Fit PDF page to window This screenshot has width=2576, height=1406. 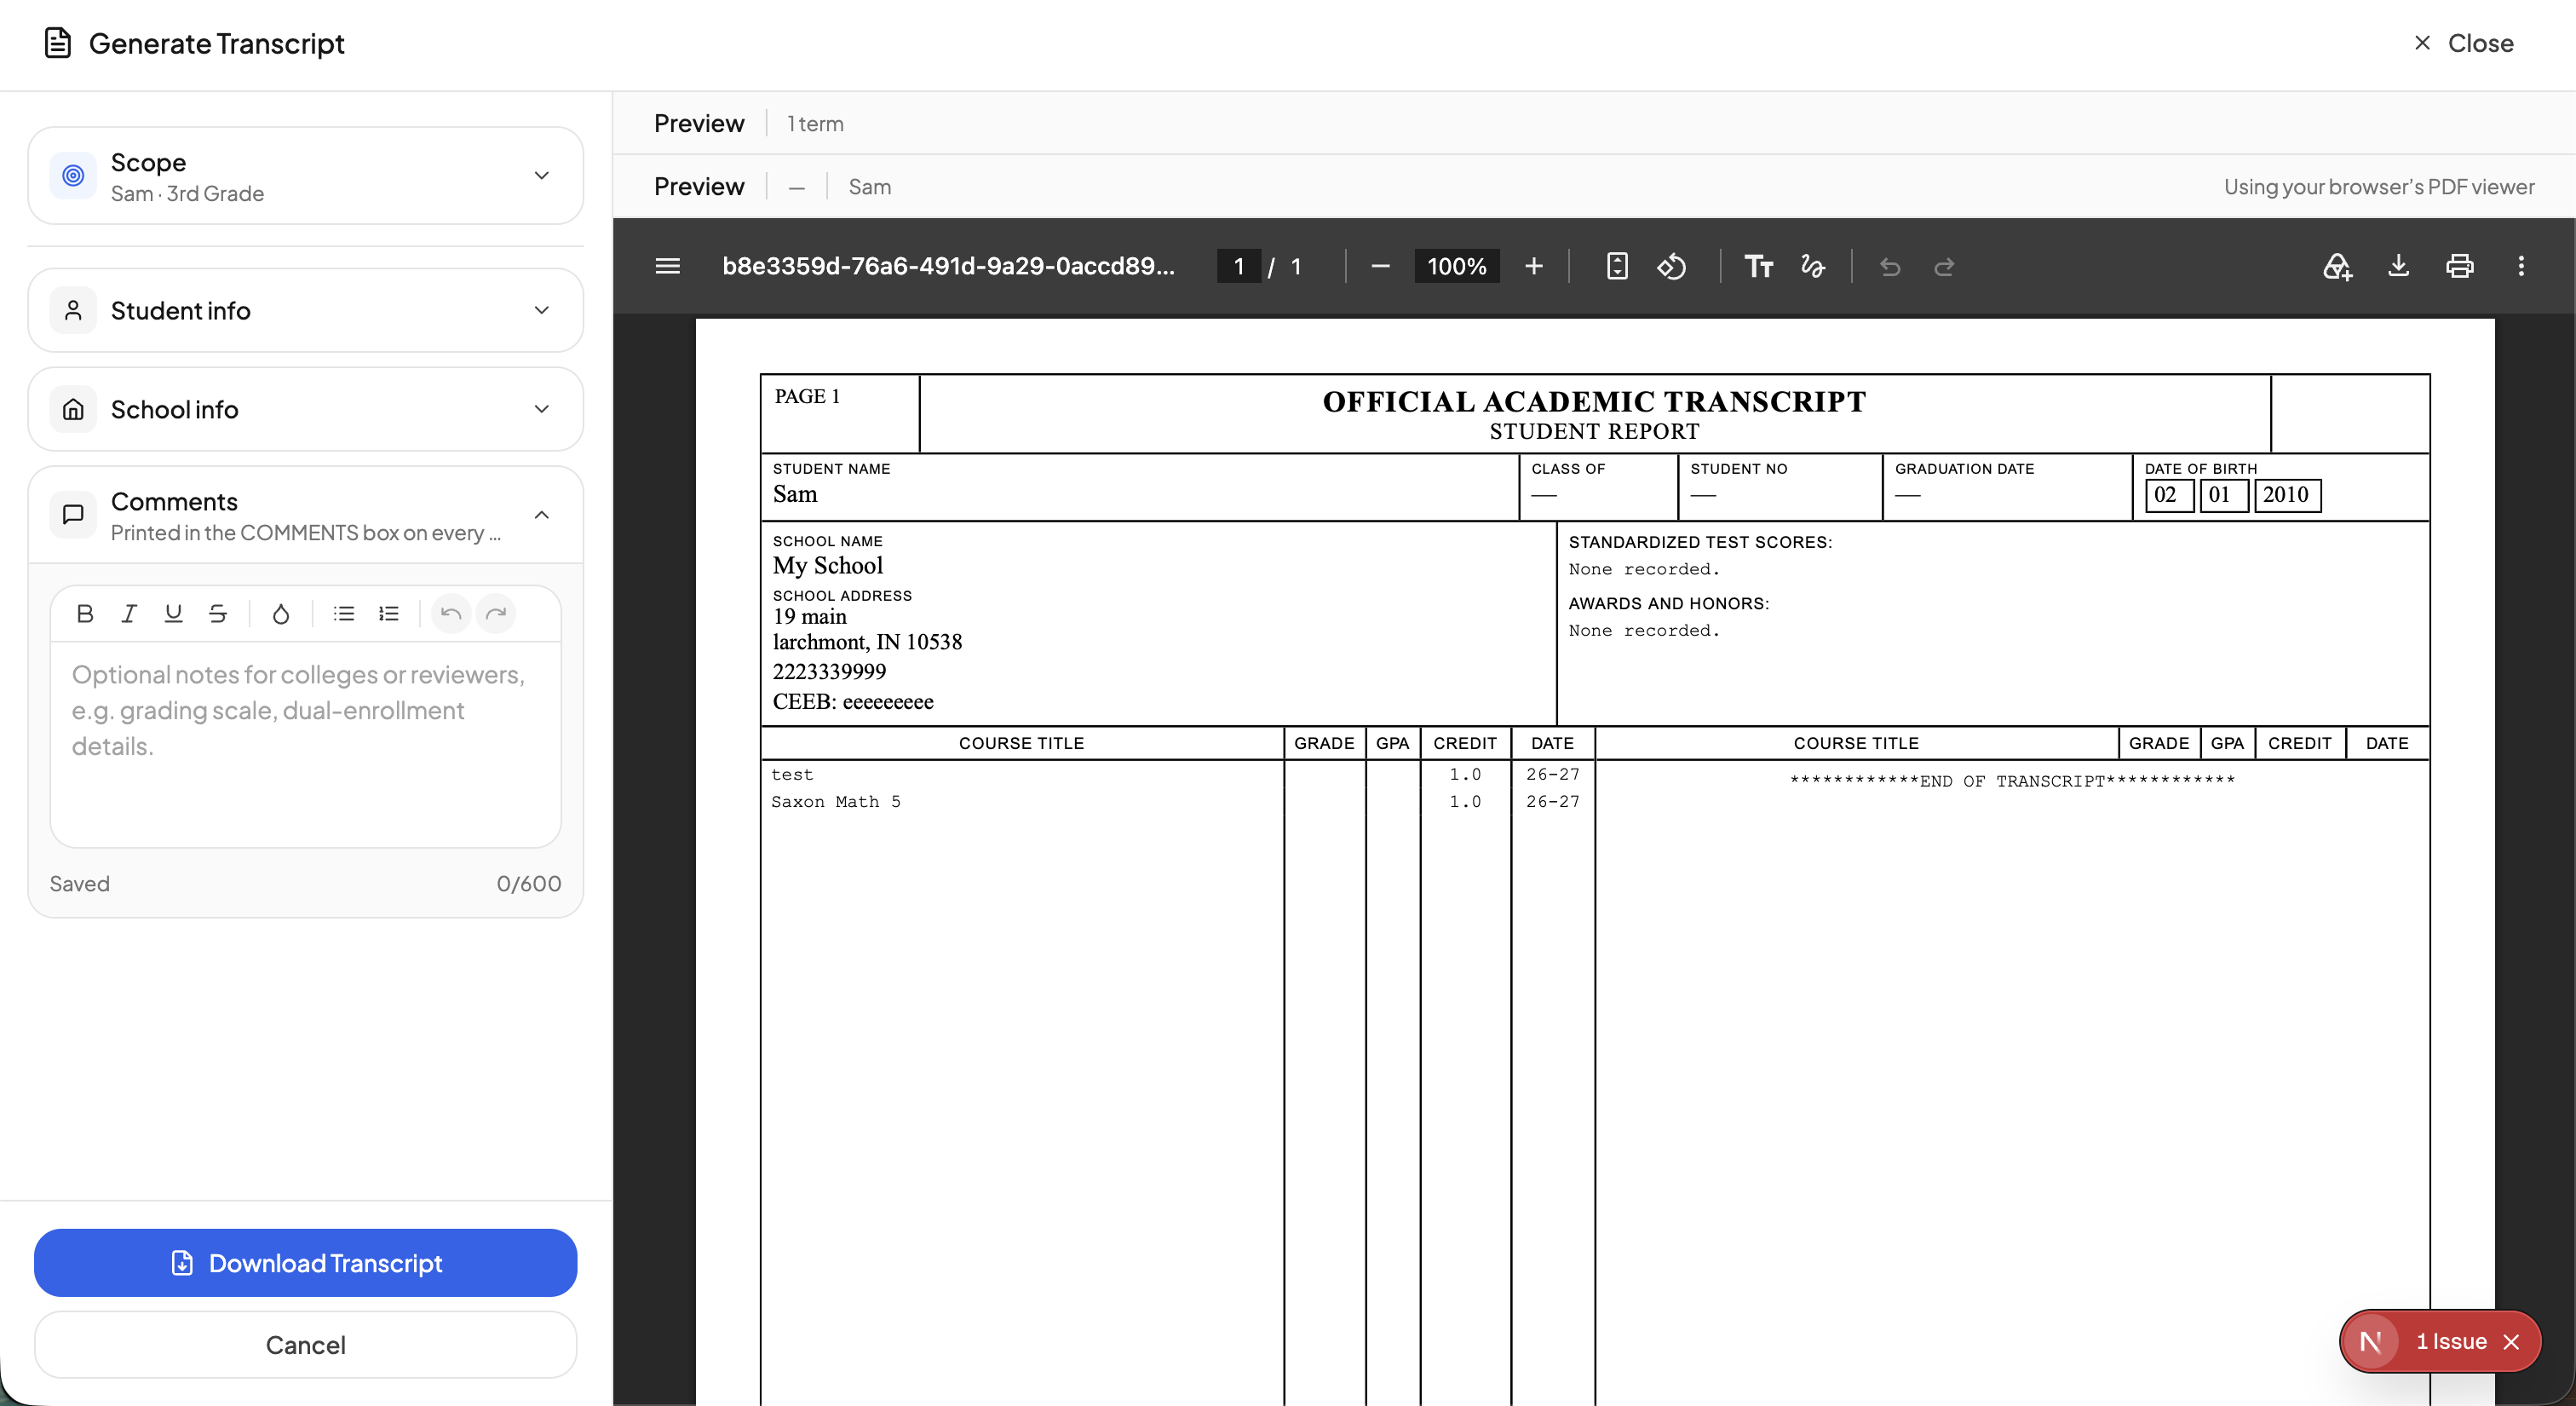(1617, 266)
